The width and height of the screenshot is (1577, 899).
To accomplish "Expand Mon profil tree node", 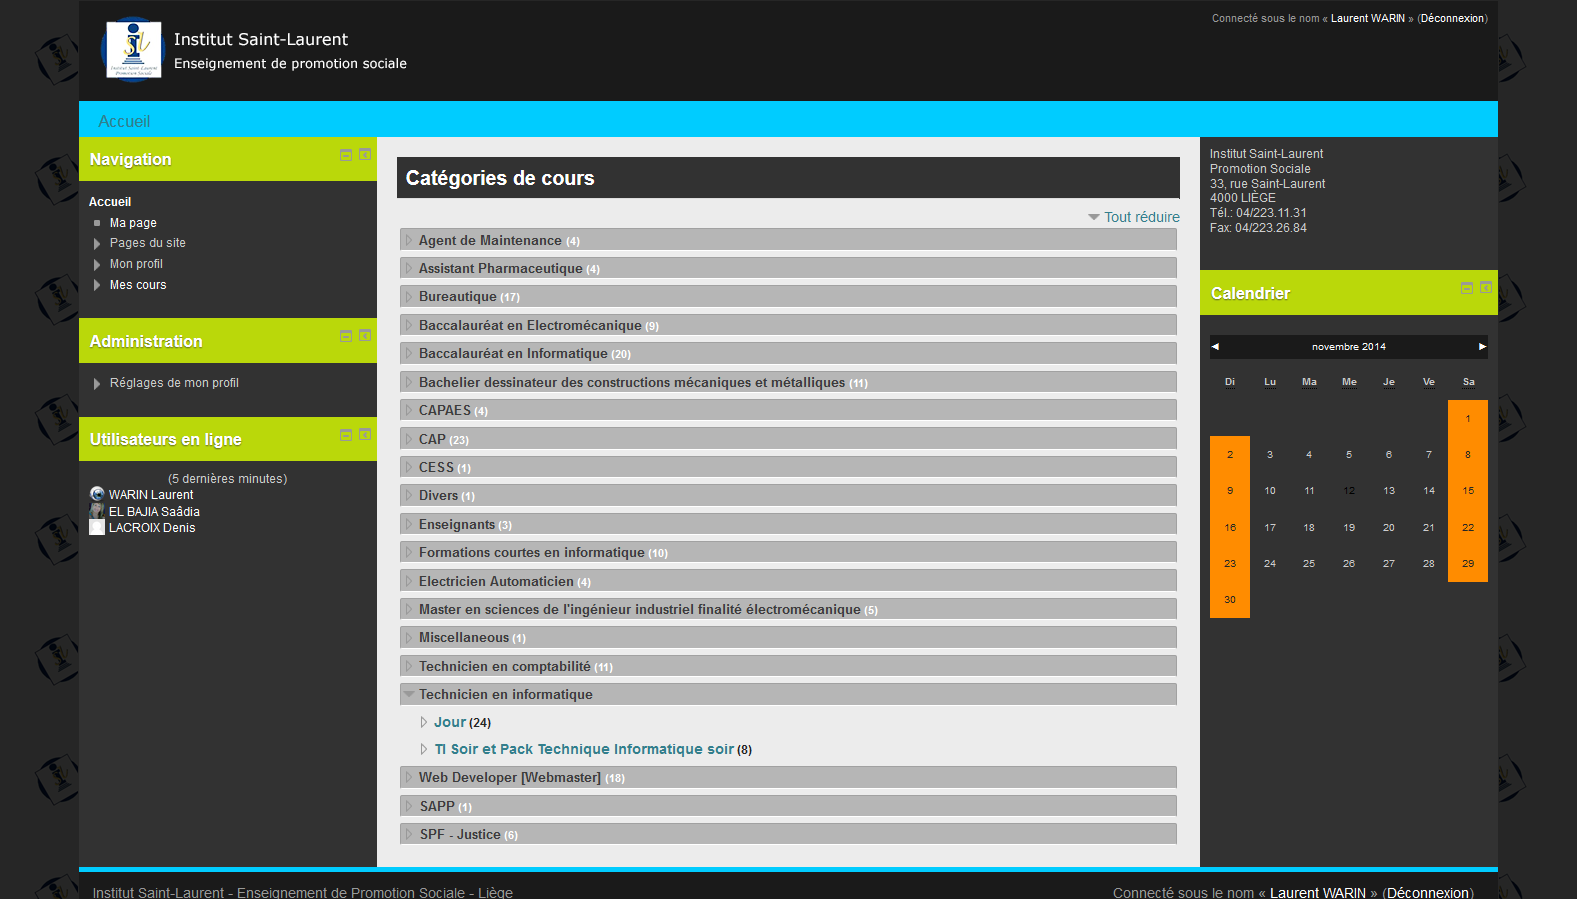I will pos(97,265).
